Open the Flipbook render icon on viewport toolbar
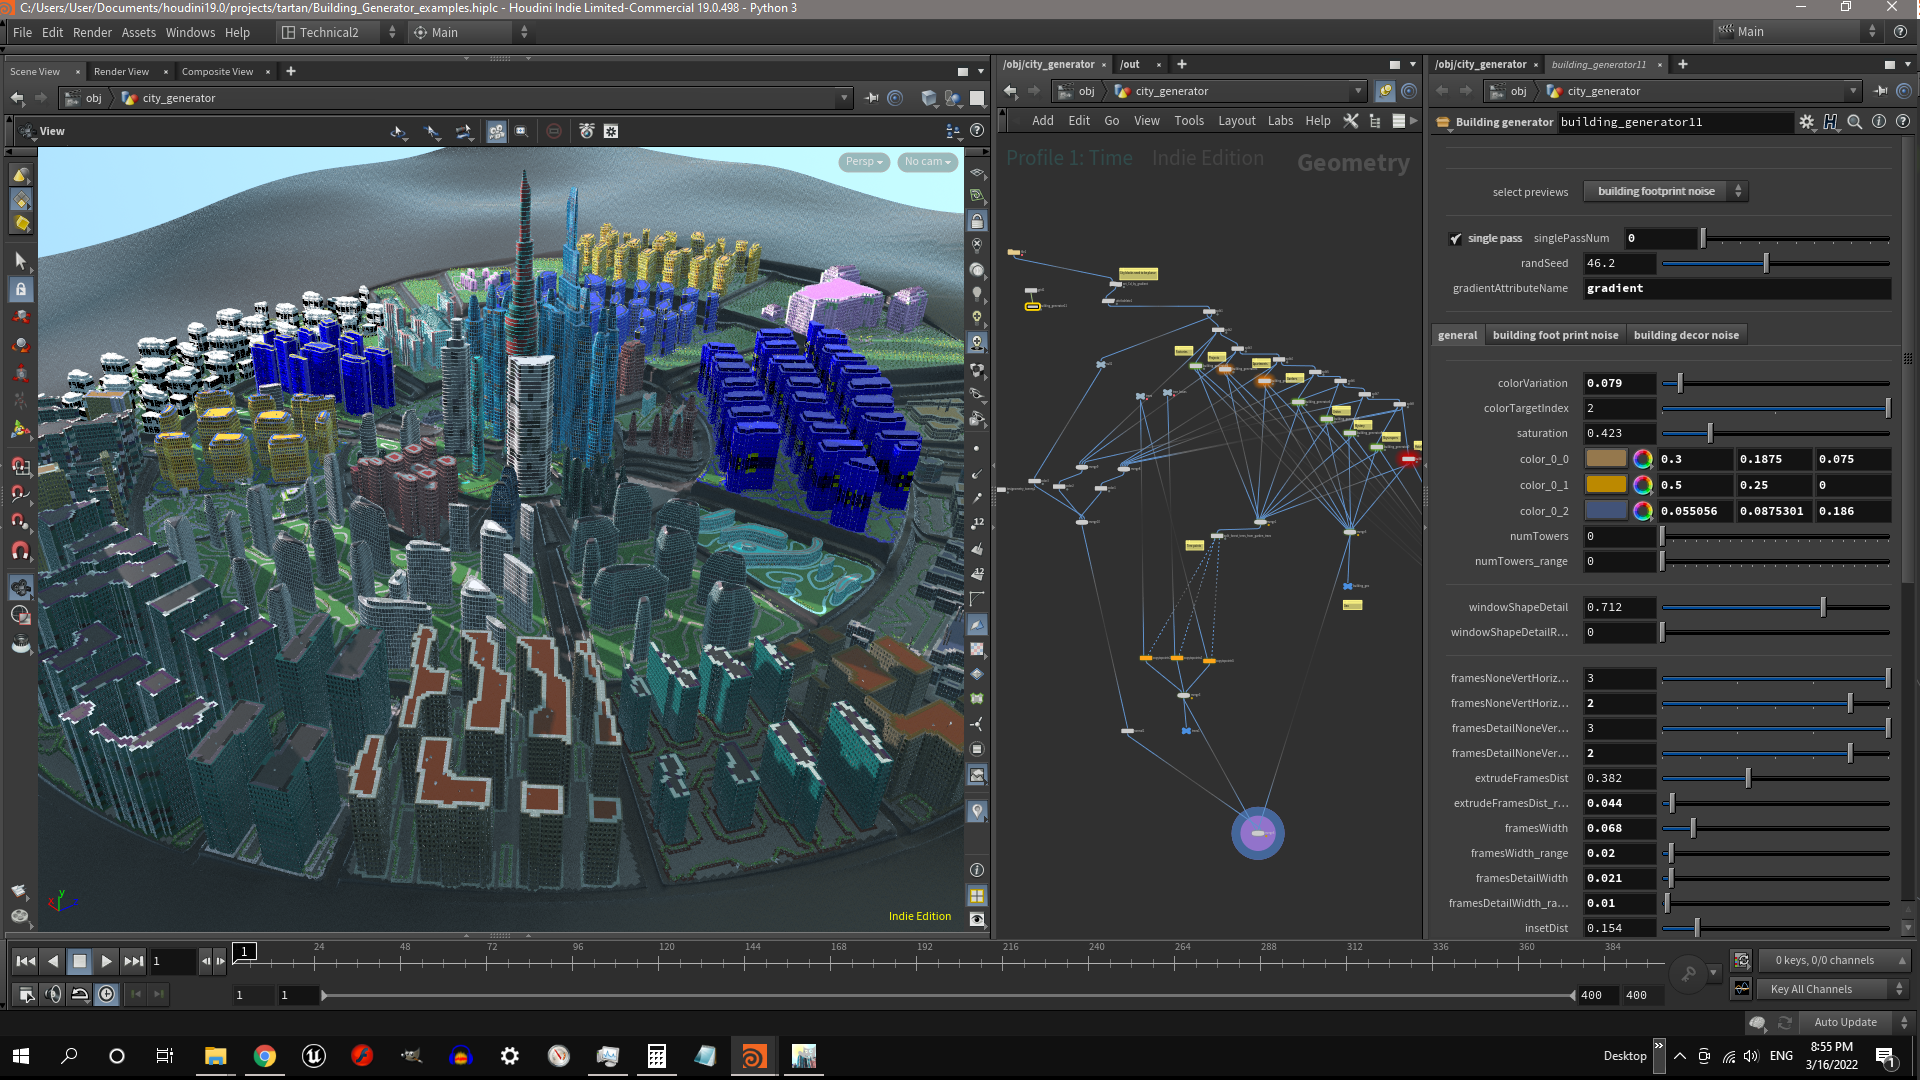 [x=587, y=131]
